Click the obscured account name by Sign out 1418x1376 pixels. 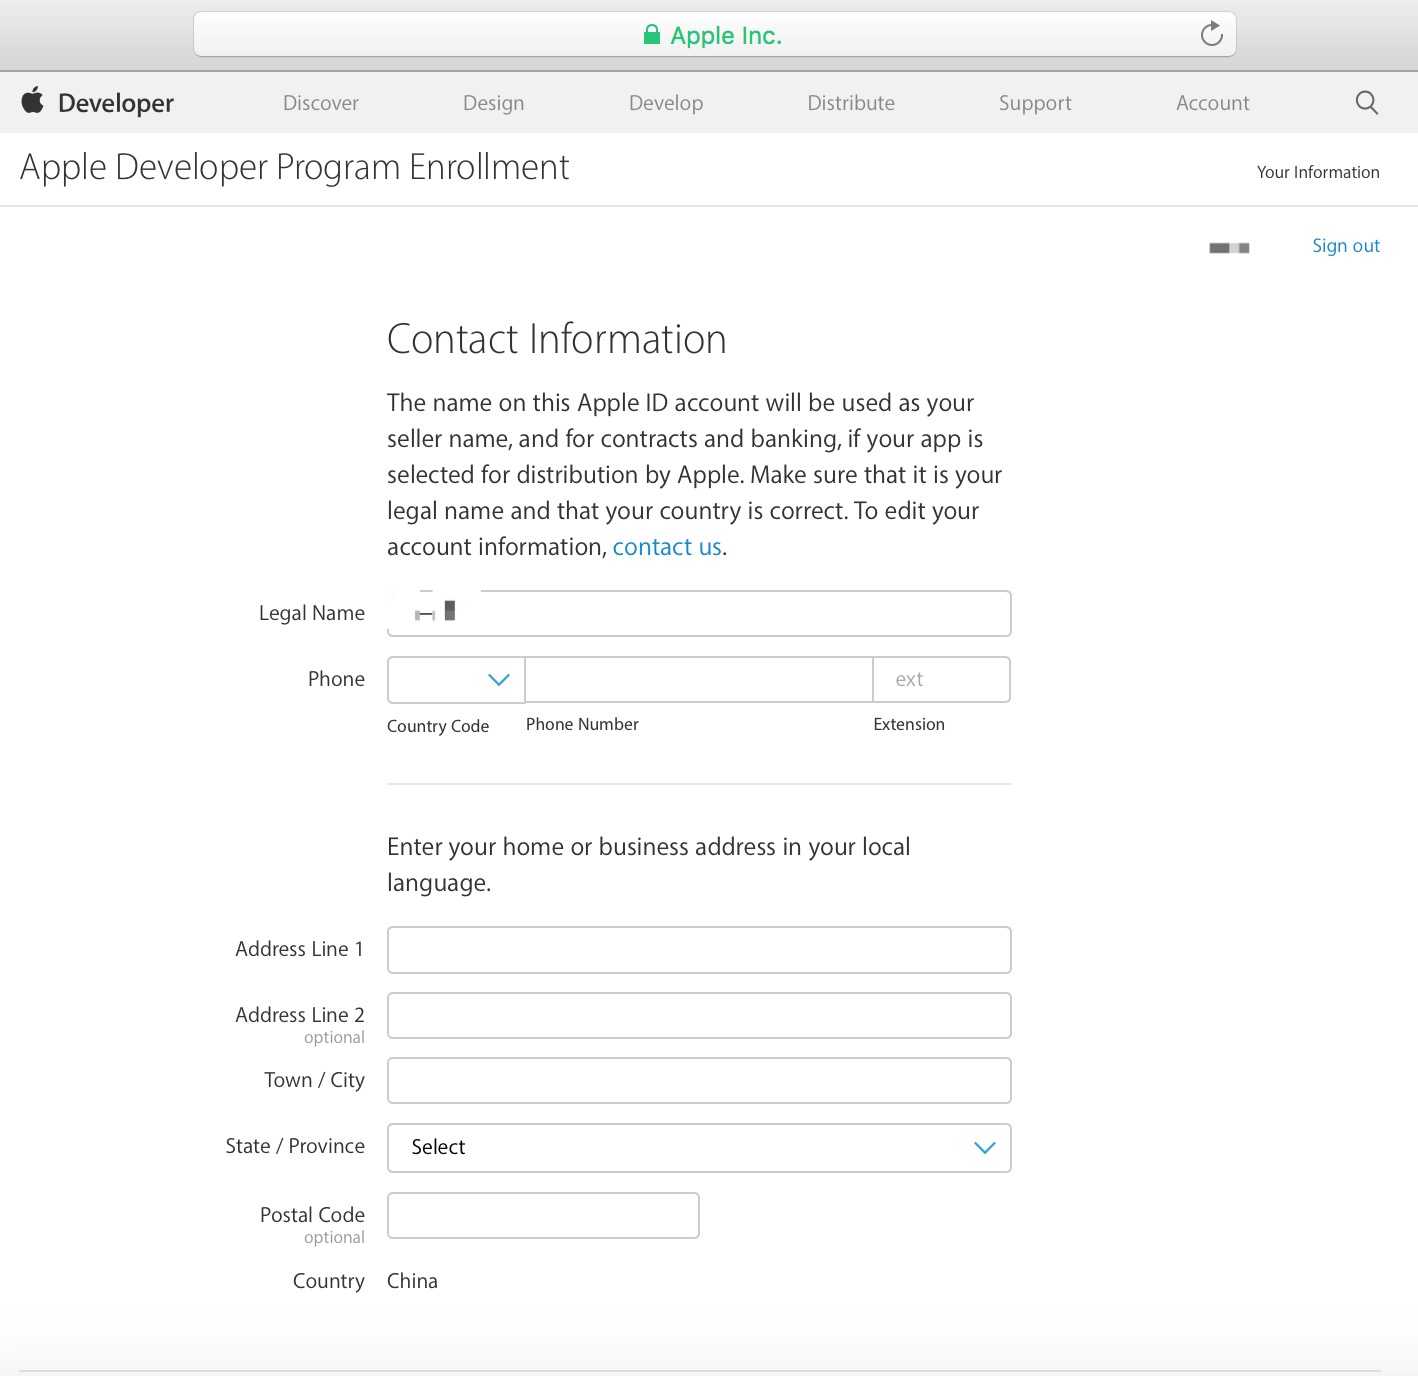(x=1229, y=248)
